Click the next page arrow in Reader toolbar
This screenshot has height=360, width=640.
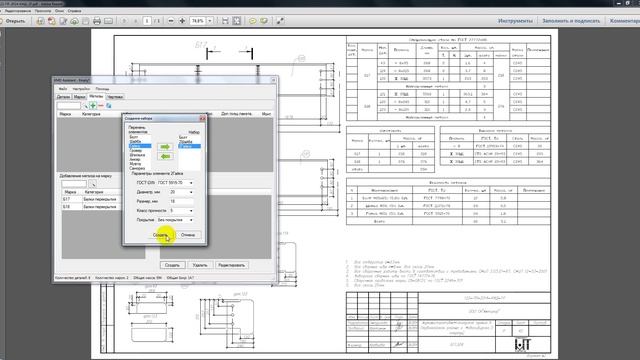pyautogui.click(x=136, y=21)
